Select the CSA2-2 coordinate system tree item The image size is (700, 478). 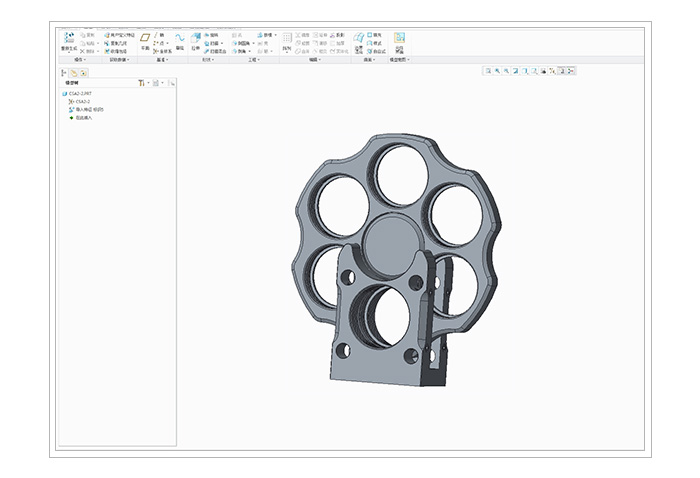(83, 101)
